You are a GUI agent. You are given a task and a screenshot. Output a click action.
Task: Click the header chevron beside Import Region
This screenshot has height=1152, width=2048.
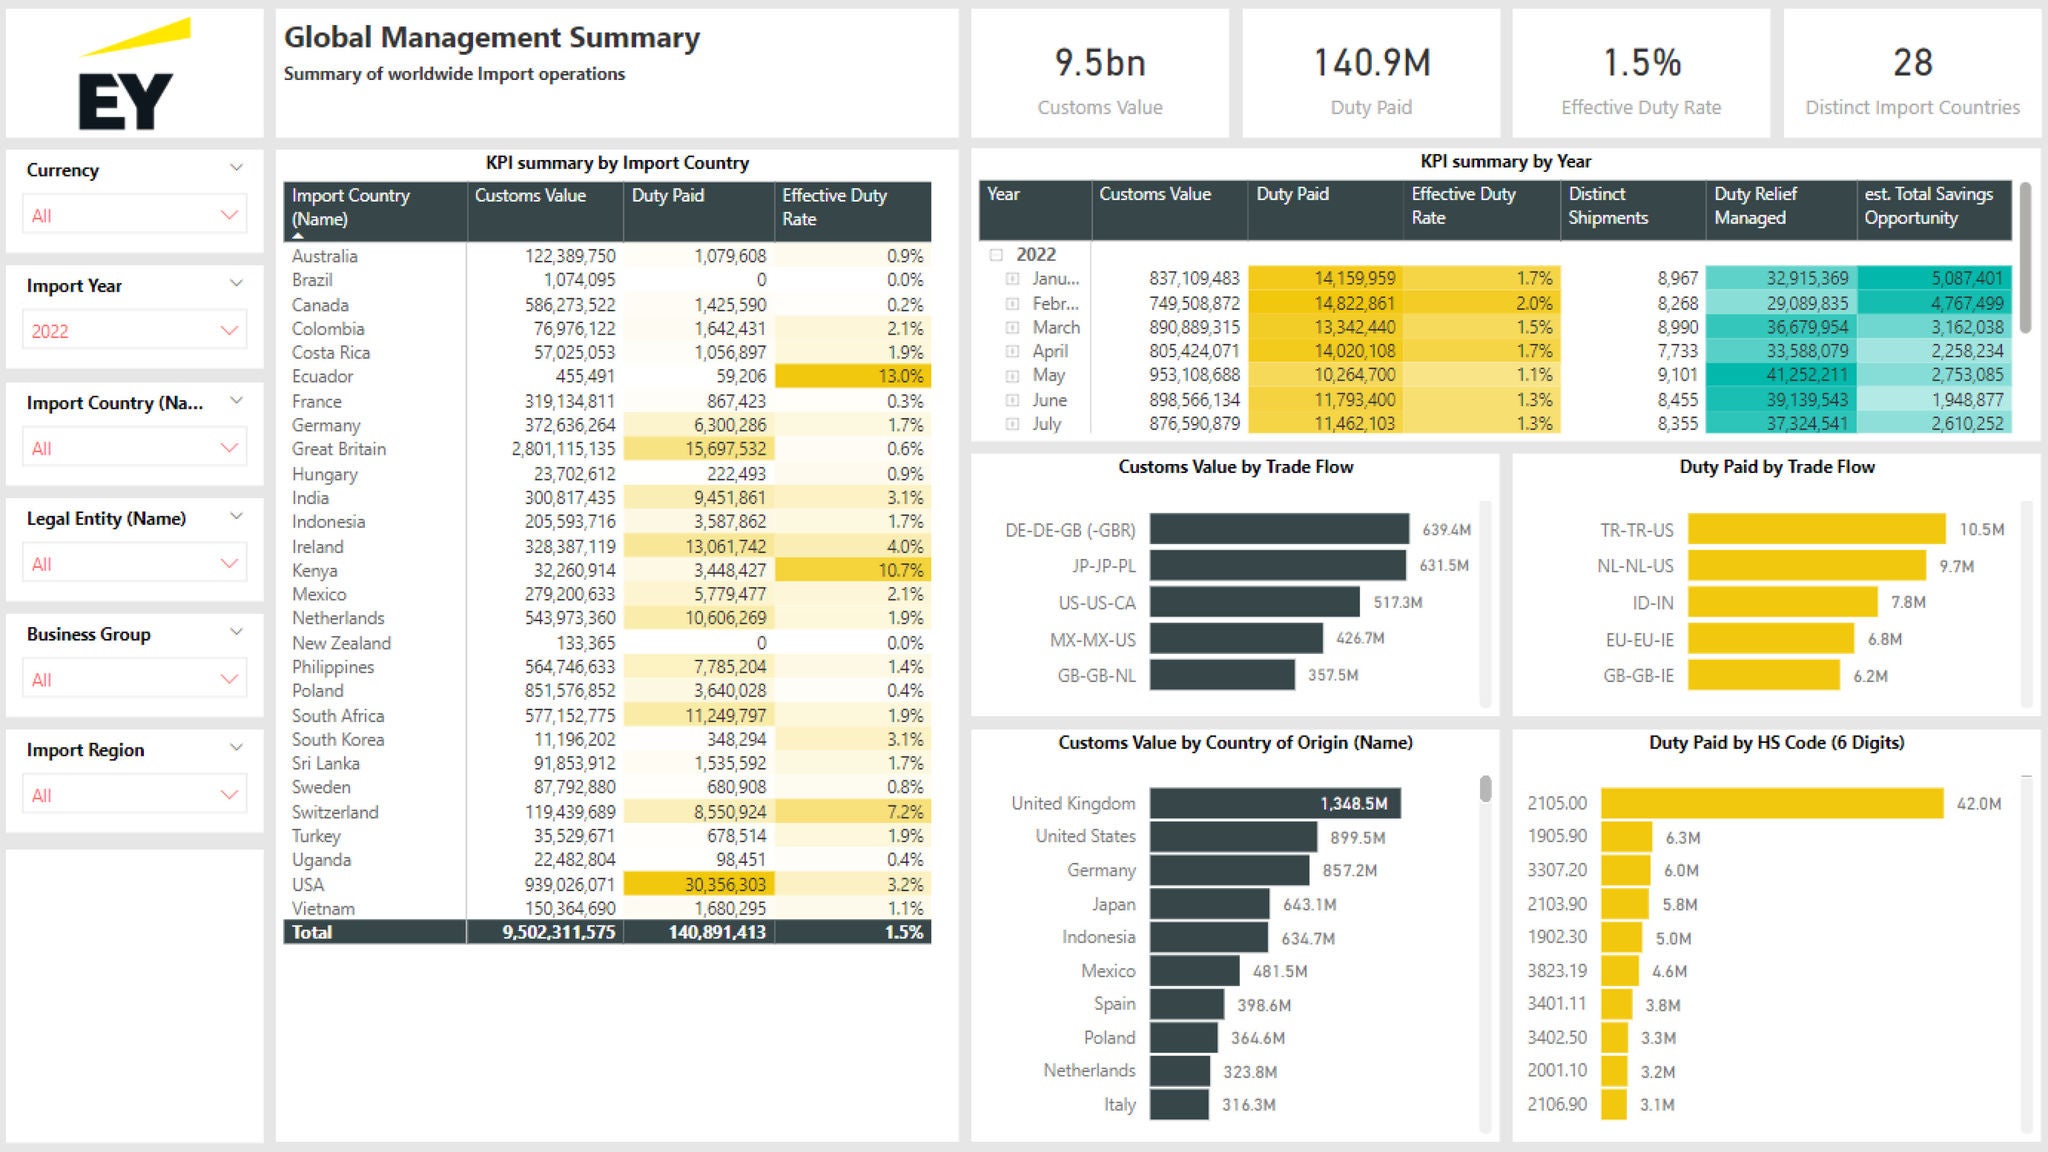tap(236, 748)
